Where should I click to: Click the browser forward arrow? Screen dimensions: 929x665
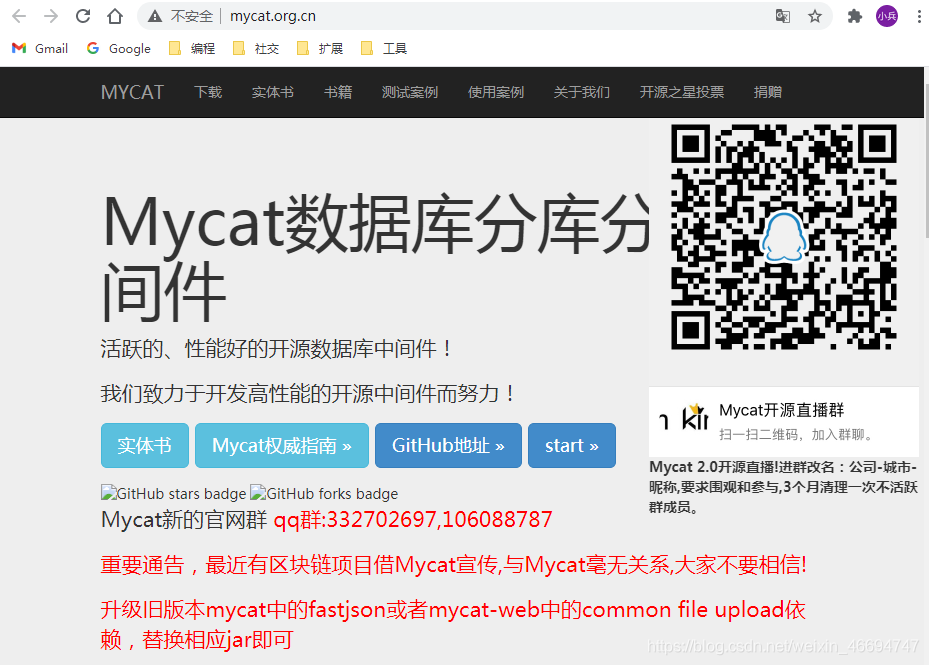click(x=51, y=16)
